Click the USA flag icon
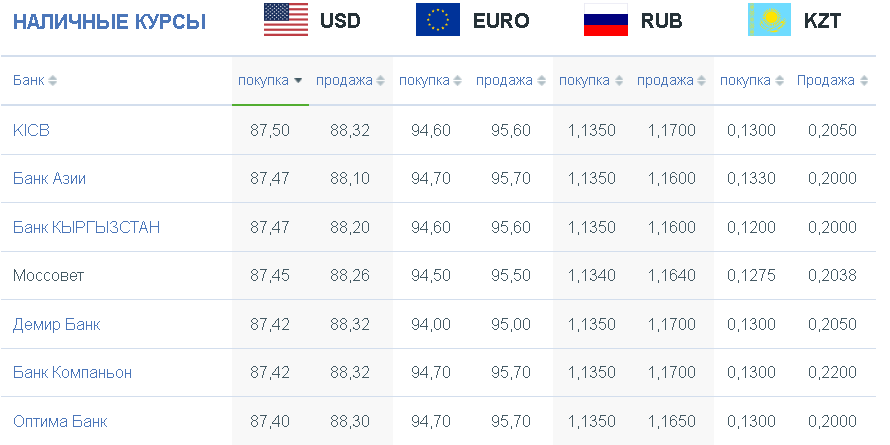The image size is (890, 445). pos(286,20)
